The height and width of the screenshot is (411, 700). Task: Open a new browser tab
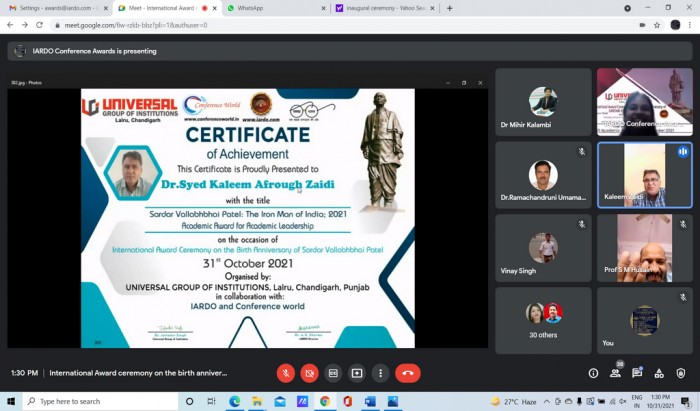pyautogui.click(x=449, y=8)
